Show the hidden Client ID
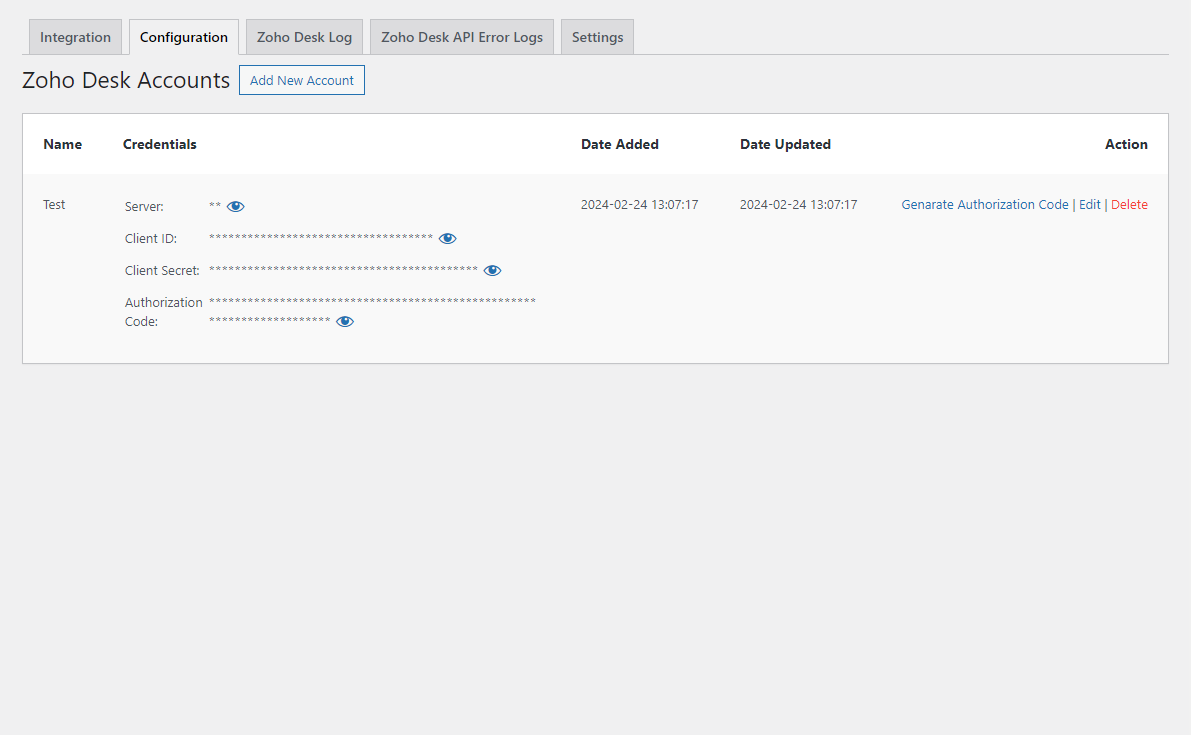 [x=447, y=238]
